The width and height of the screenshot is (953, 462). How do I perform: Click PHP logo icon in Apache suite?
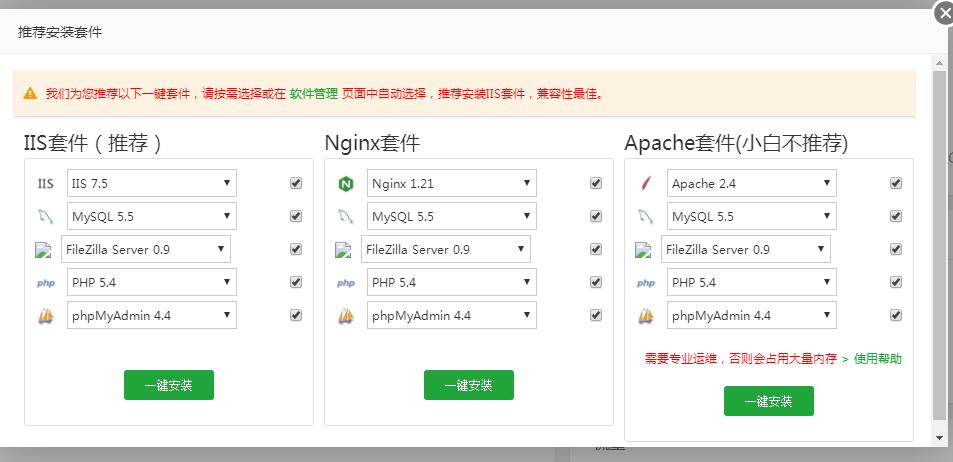(x=646, y=283)
